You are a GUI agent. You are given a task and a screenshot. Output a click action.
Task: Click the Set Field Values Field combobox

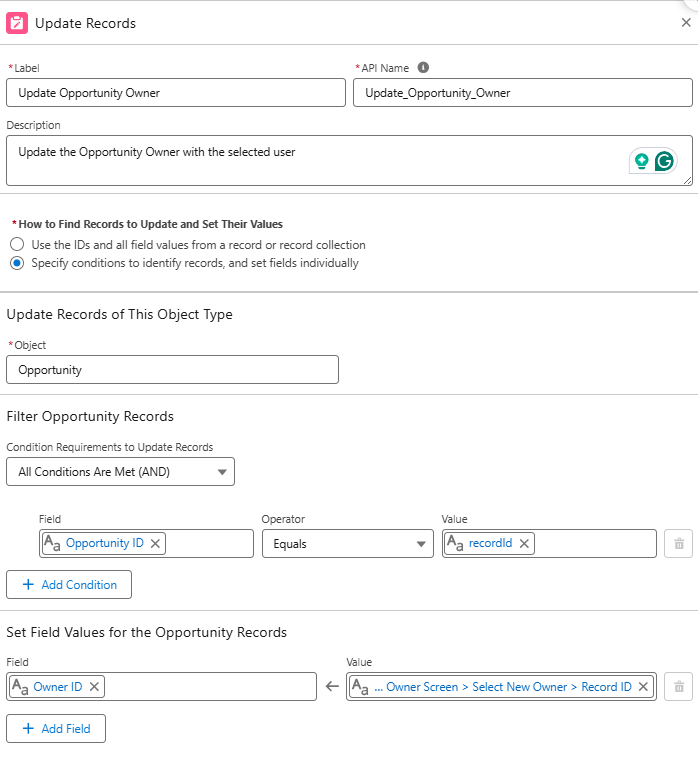[161, 687]
